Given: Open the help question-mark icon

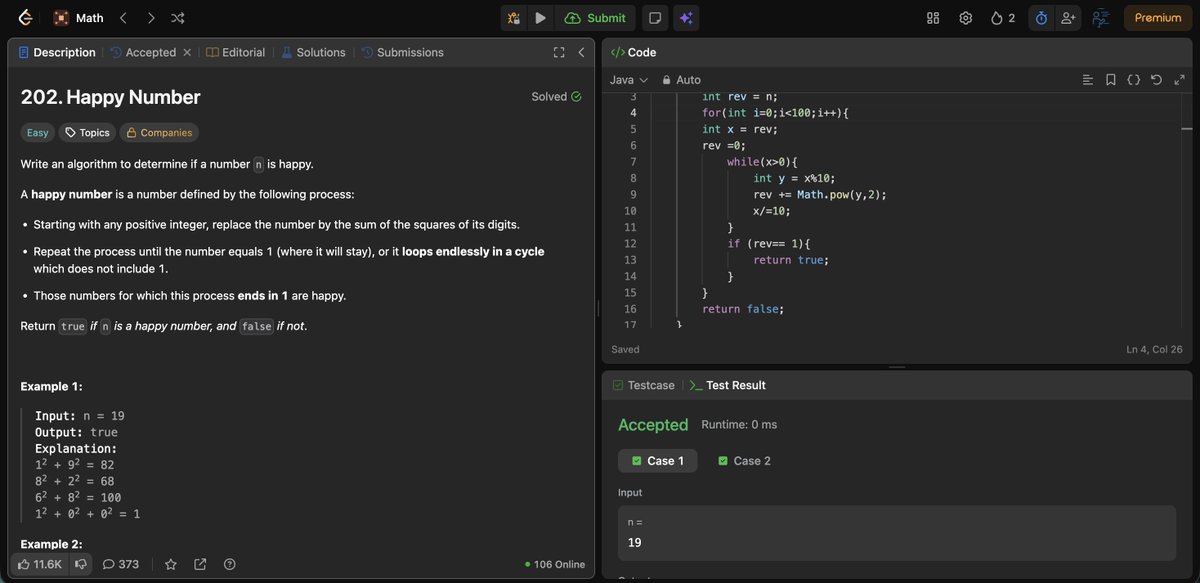Looking at the screenshot, I should [x=230, y=564].
